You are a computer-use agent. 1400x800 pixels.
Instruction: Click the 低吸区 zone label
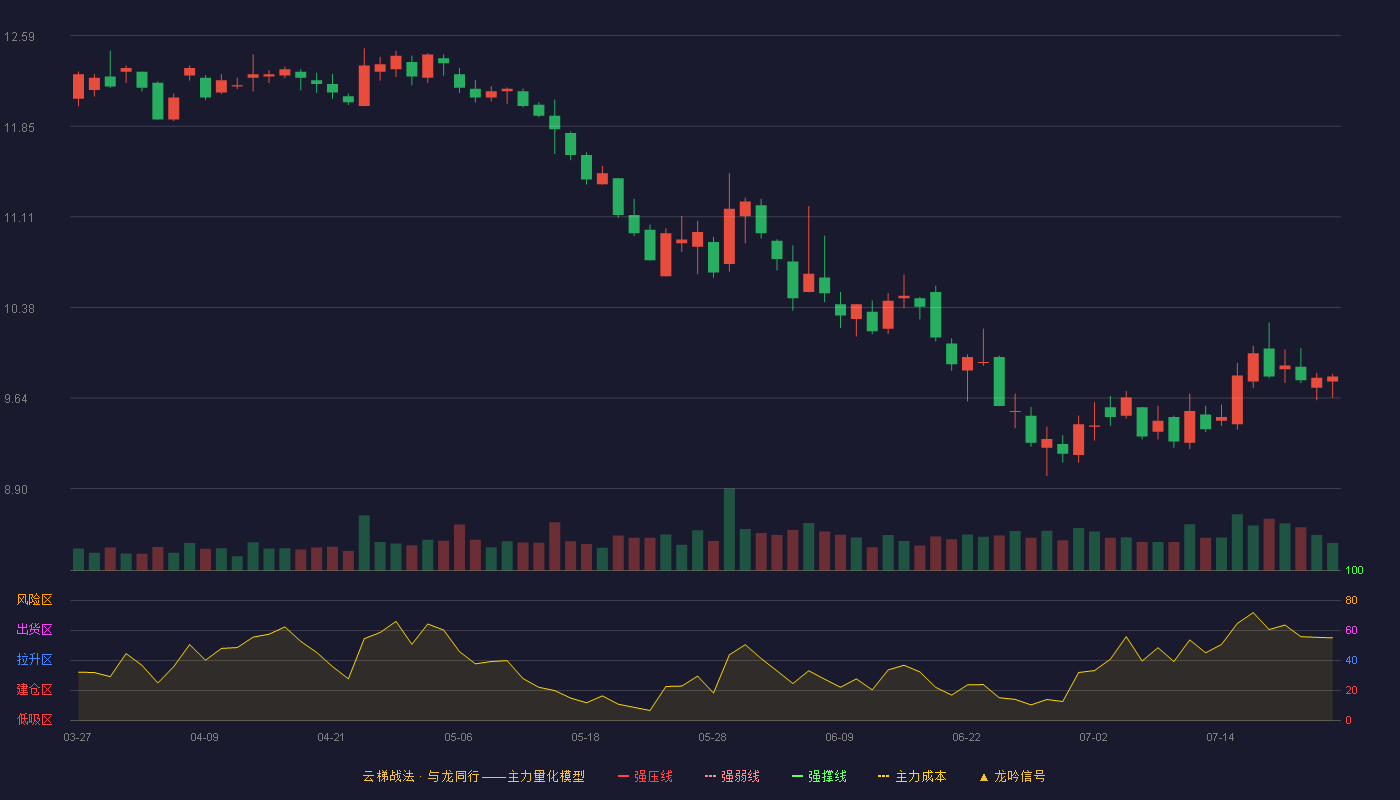(34, 720)
